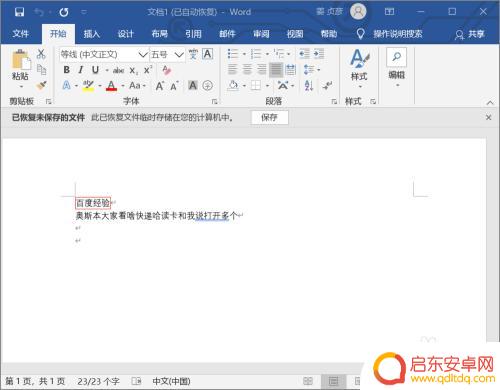
Task: Click the multilevel list icon
Action: pyautogui.click(x=279, y=54)
